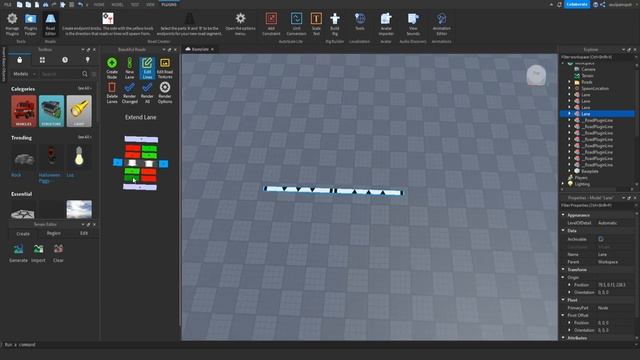This screenshot has width=640, height=360.
Task: Select the Edit Lines tool
Action: point(147,68)
